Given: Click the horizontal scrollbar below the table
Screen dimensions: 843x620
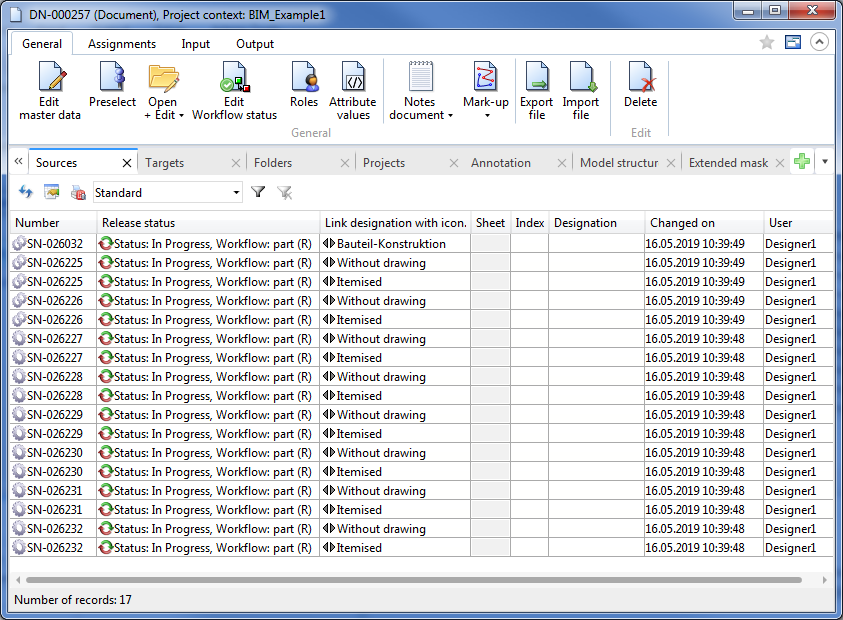Looking at the screenshot, I should click(413, 579).
